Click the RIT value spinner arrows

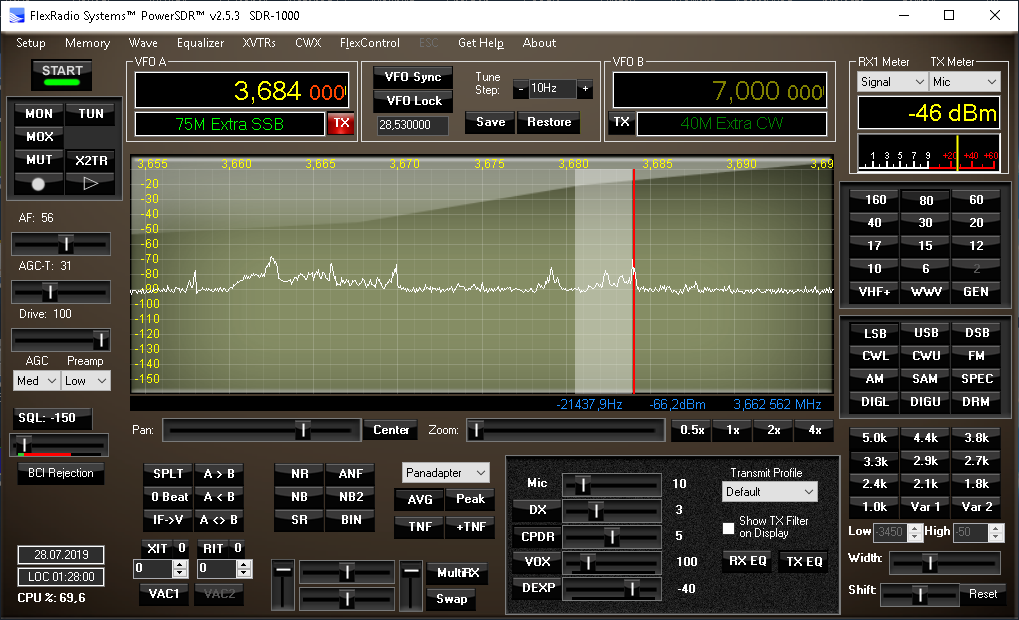244,569
